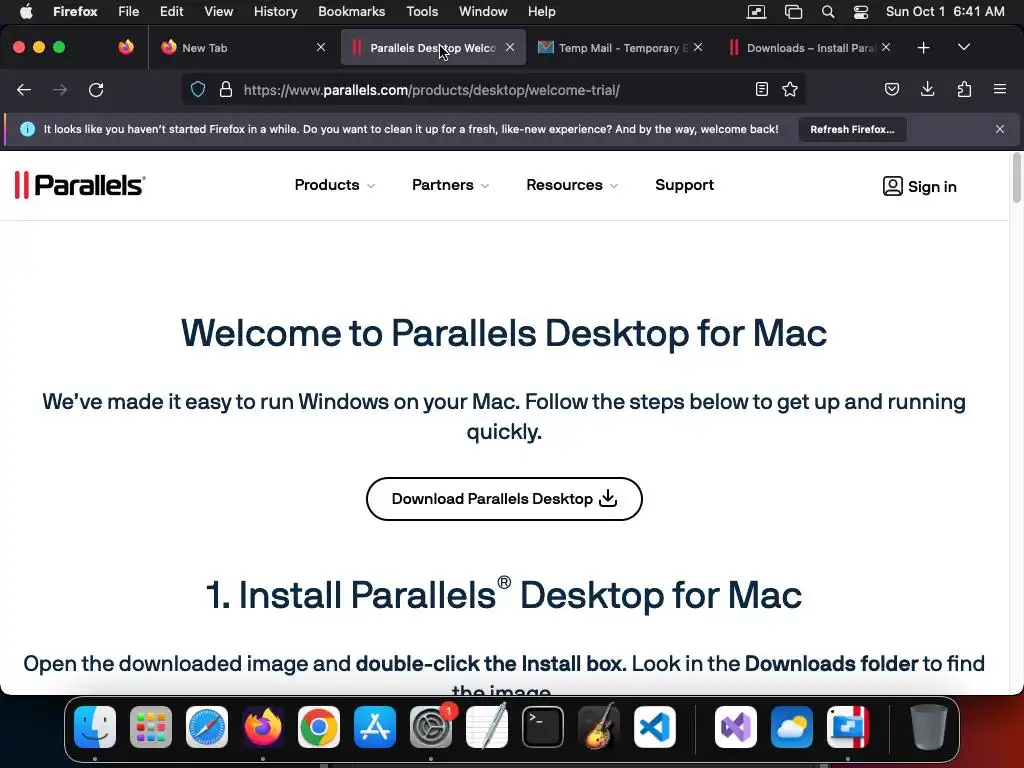This screenshot has width=1024, height=768.
Task: Open the Support link in navigation
Action: (684, 185)
